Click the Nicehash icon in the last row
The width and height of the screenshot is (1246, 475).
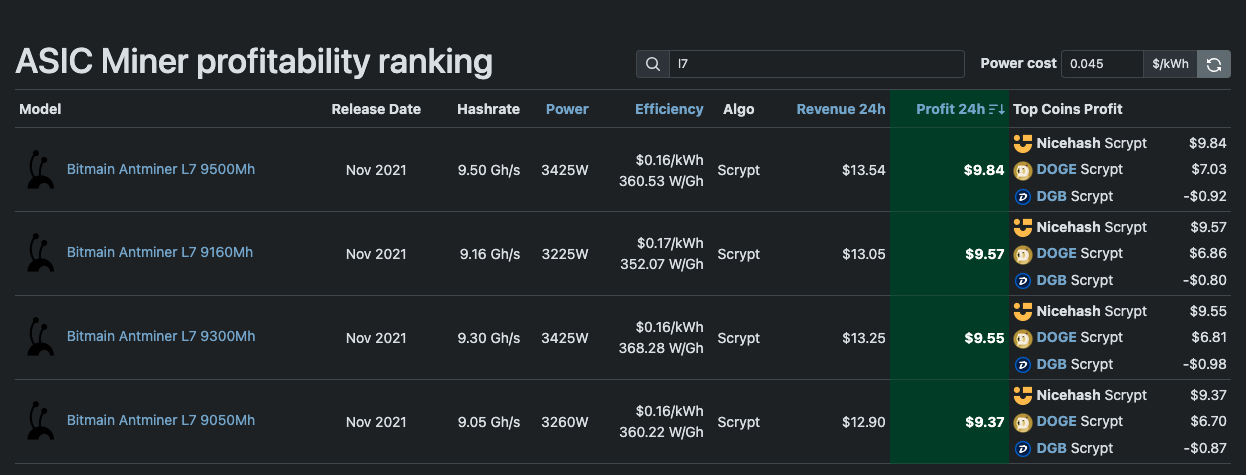1022,395
